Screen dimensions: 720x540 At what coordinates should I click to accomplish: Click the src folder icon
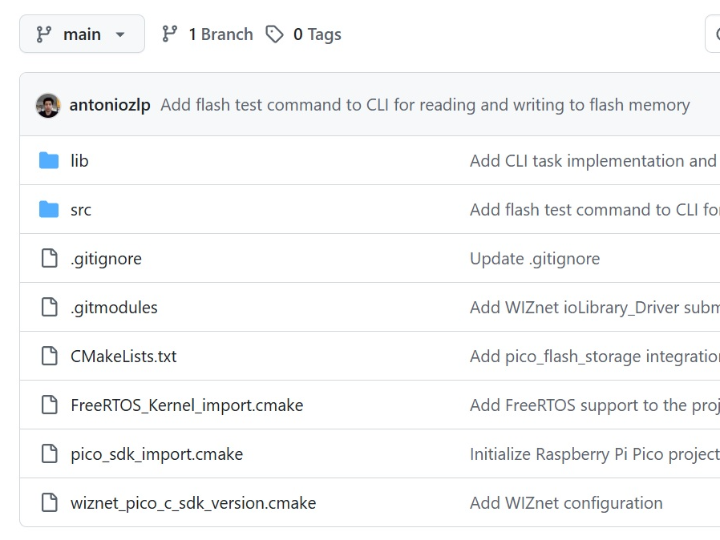[x=49, y=209]
